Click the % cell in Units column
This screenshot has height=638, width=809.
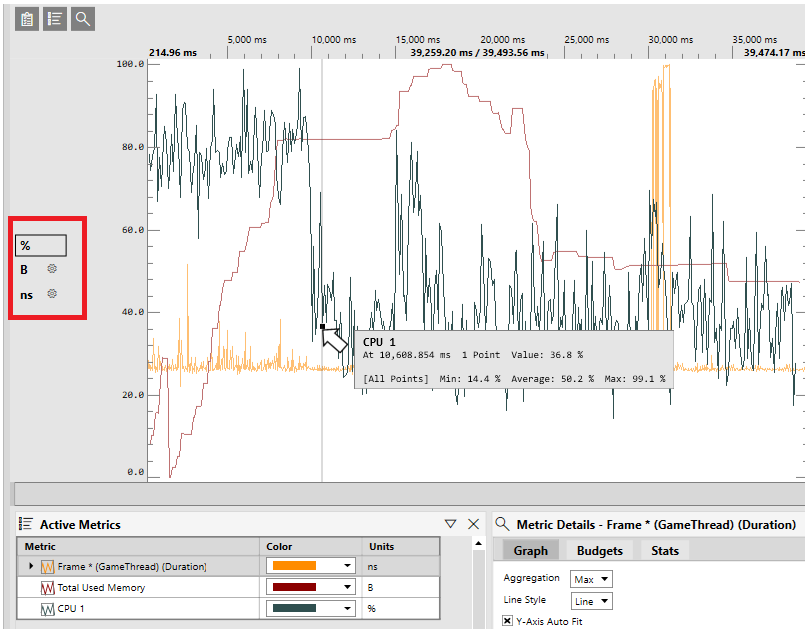coord(401,609)
